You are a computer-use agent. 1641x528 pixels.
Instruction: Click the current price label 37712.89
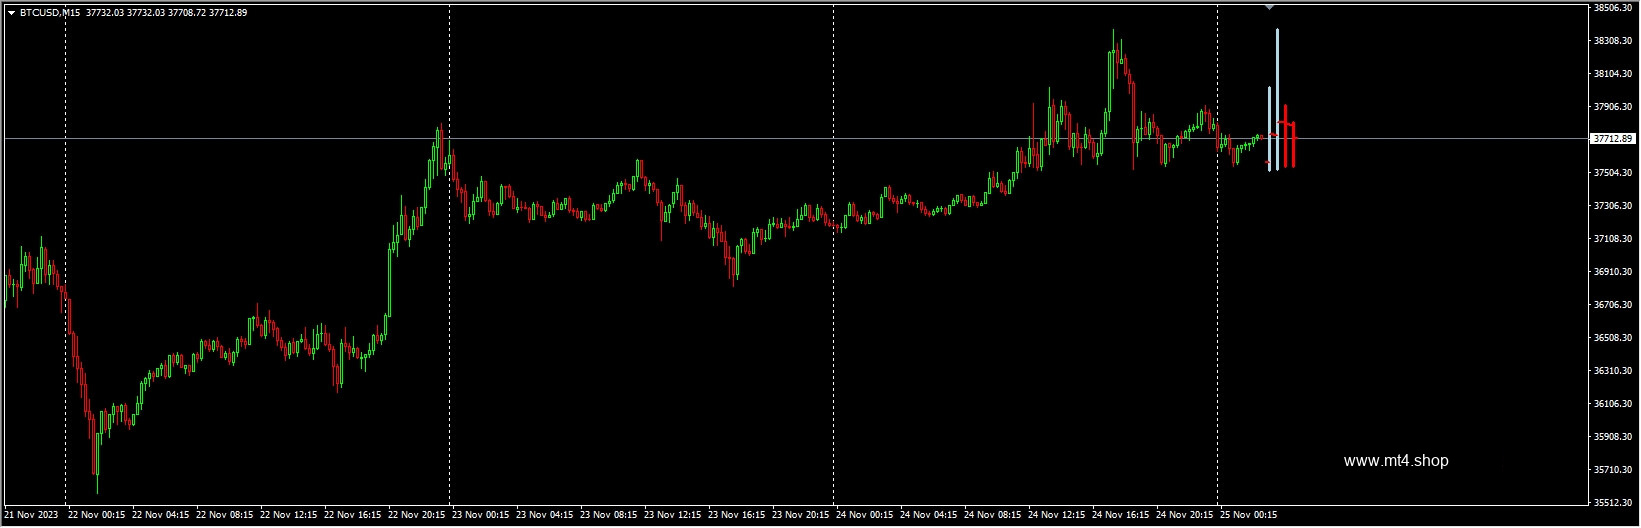[1613, 139]
